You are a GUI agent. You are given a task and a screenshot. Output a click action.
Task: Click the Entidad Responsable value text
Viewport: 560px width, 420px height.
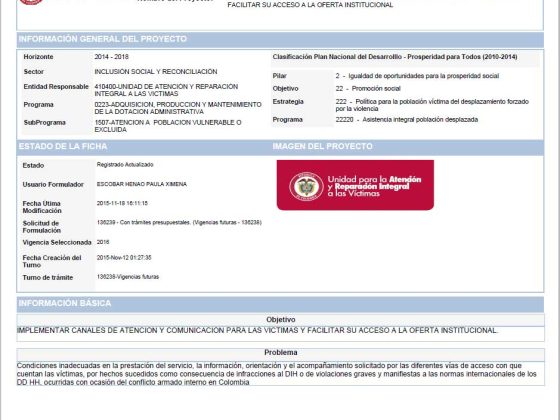tap(166, 90)
